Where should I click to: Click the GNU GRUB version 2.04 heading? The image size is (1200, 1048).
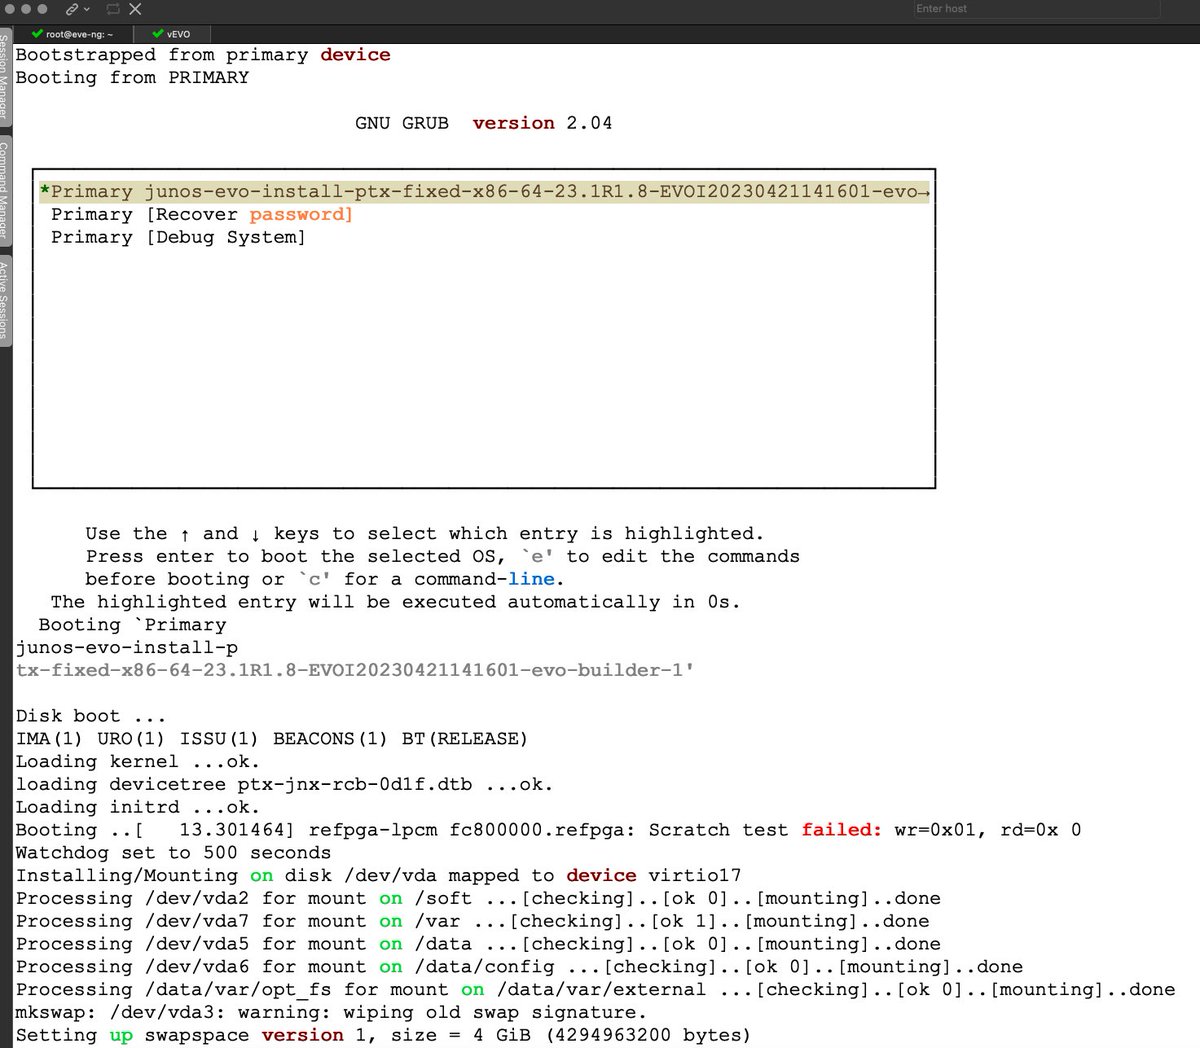[483, 123]
